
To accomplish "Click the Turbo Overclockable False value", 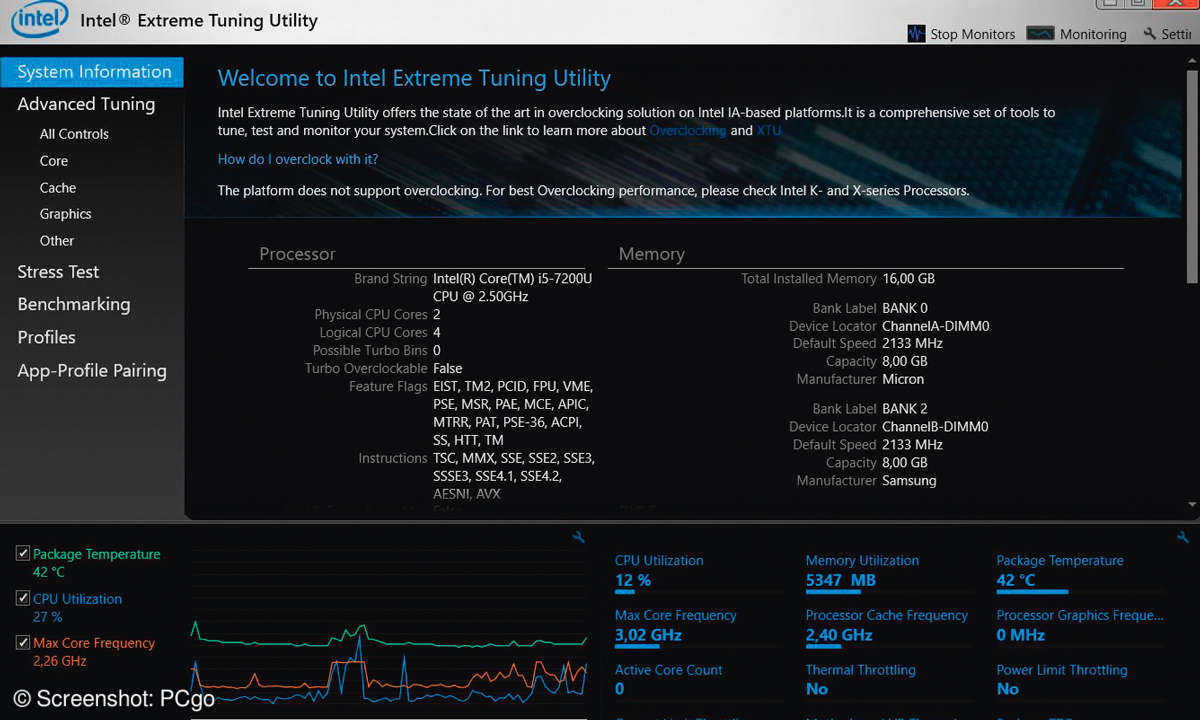I will point(447,369).
